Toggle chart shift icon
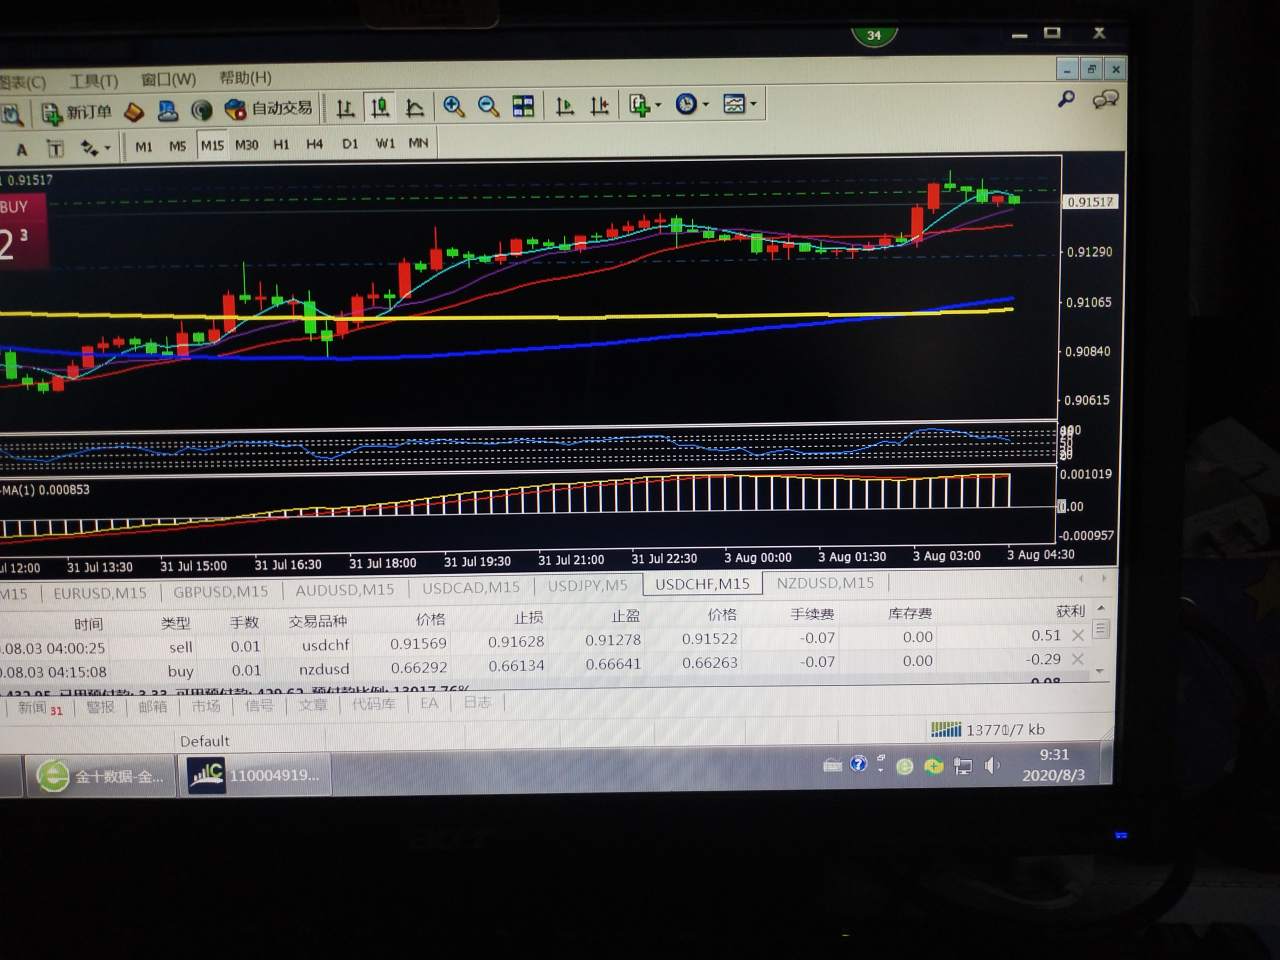Image resolution: width=1280 pixels, height=960 pixels. 600,105
